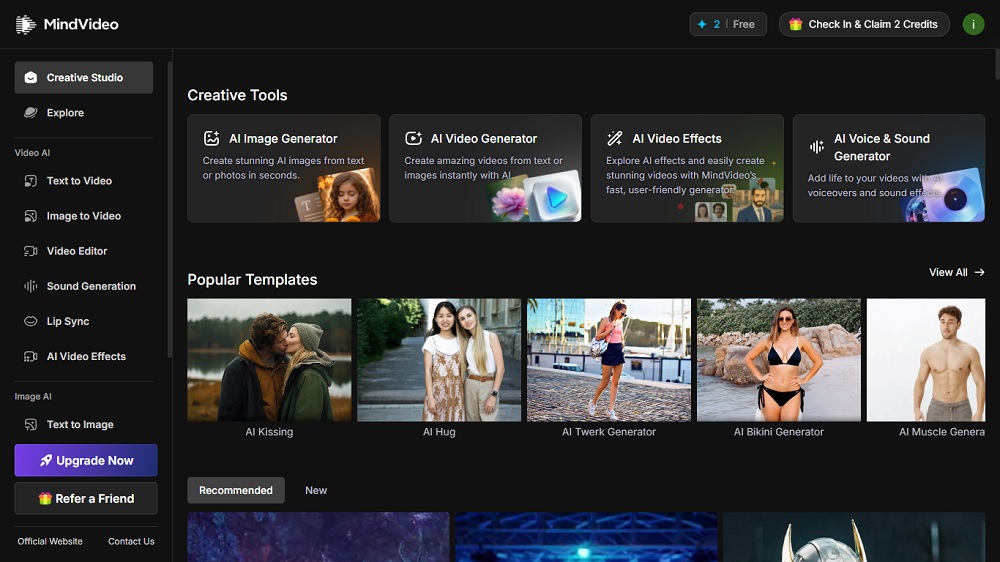The image size is (1000, 562).
Task: Click View All popular templates
Action: 957,272
